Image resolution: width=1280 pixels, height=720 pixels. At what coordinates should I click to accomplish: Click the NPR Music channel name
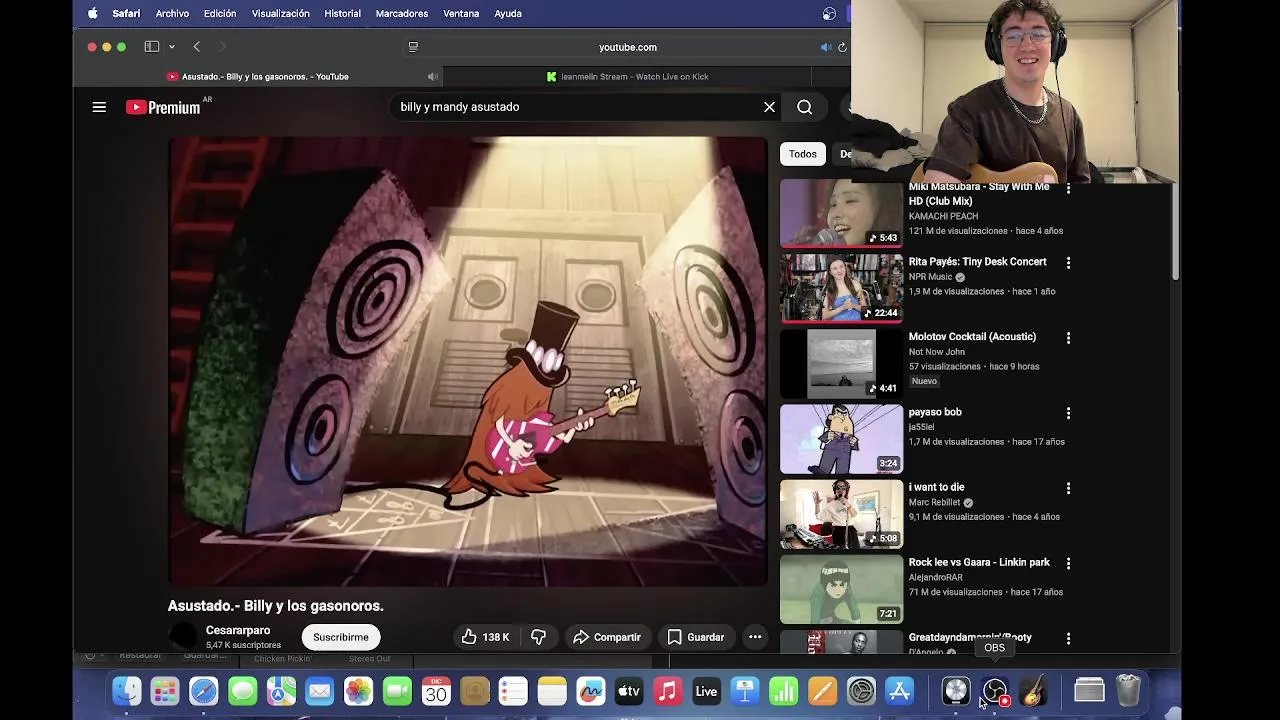tap(930, 277)
